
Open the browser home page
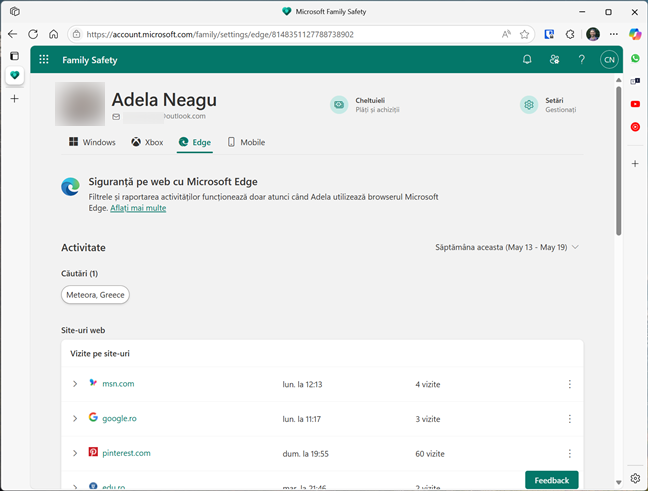(54, 34)
